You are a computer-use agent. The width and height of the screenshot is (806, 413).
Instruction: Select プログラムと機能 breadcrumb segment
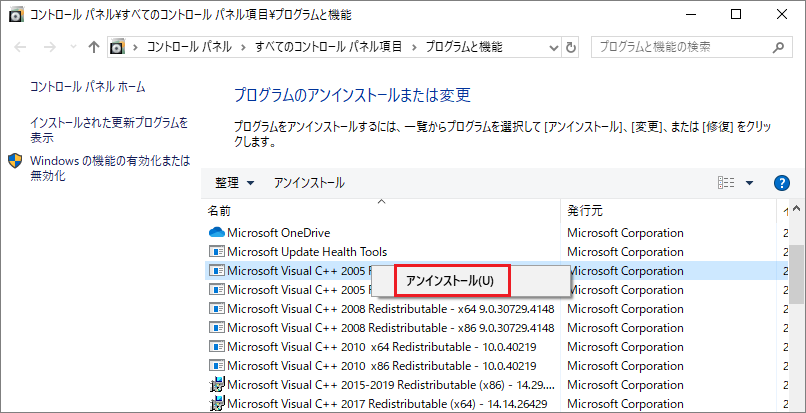click(x=464, y=47)
